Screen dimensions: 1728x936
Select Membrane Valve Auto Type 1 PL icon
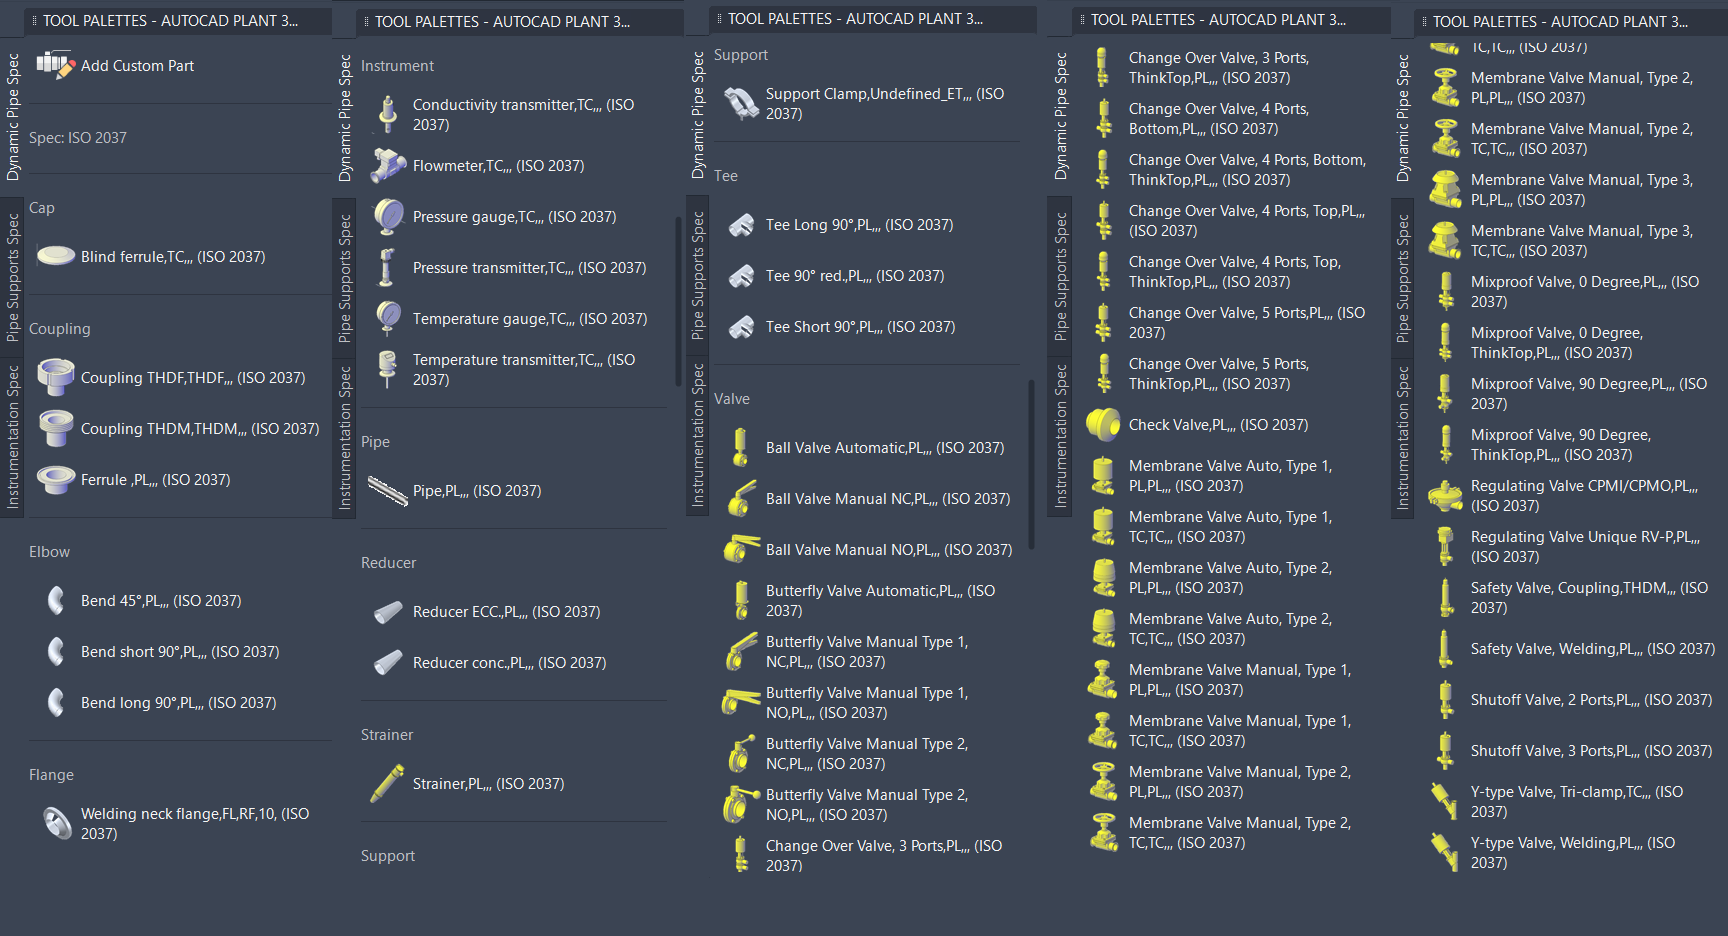[1104, 475]
